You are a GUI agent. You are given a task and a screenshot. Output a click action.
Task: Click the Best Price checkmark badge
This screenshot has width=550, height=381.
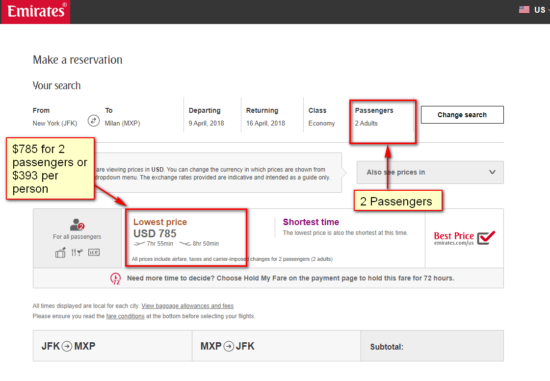(x=464, y=238)
